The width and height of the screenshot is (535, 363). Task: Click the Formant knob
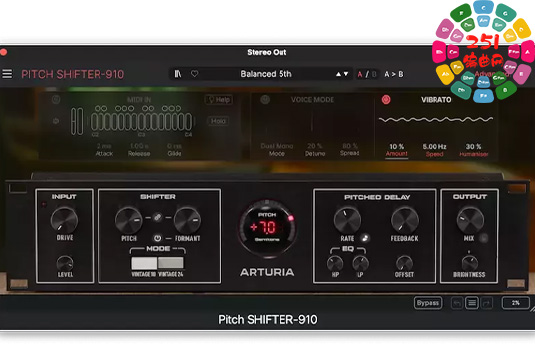(x=187, y=220)
